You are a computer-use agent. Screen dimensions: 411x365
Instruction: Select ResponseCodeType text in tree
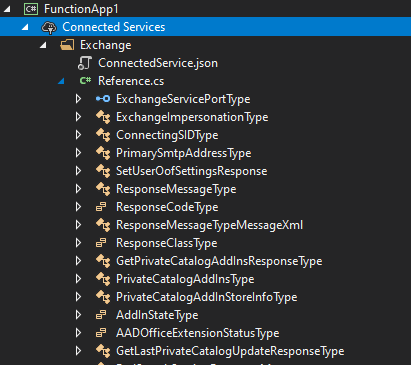coord(167,207)
